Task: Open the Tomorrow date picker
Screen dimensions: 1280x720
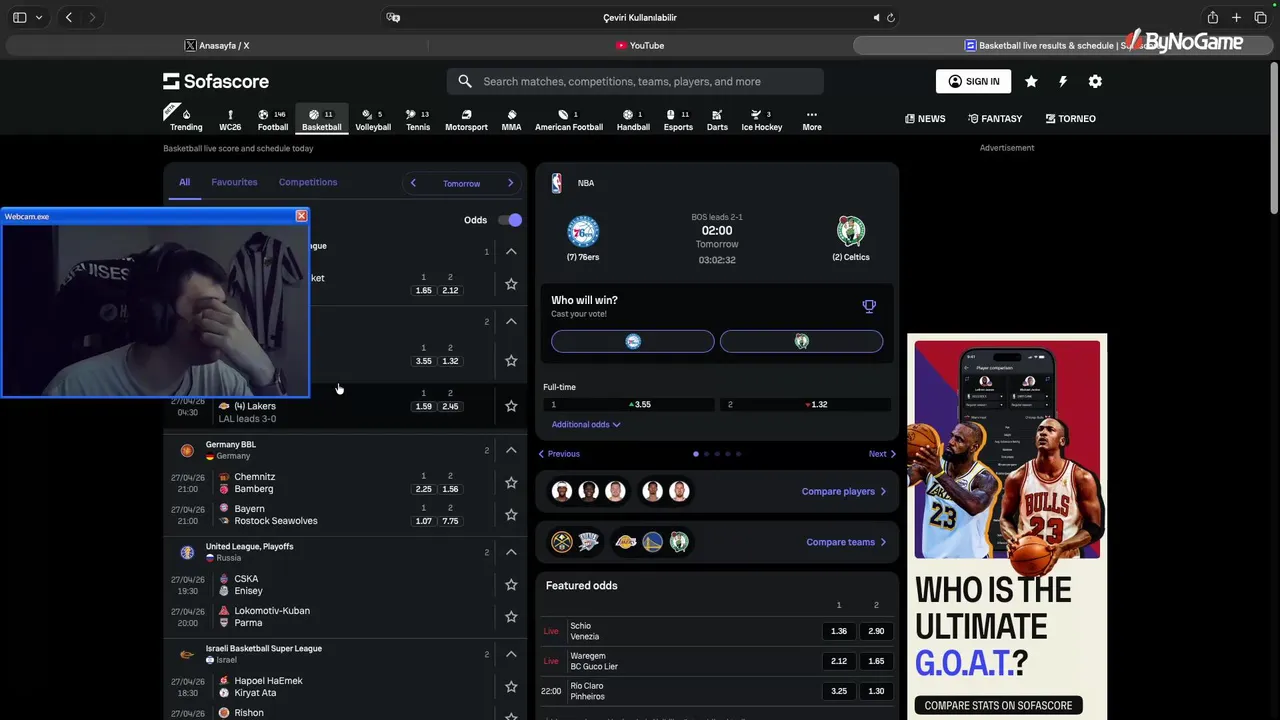Action: 462,184
